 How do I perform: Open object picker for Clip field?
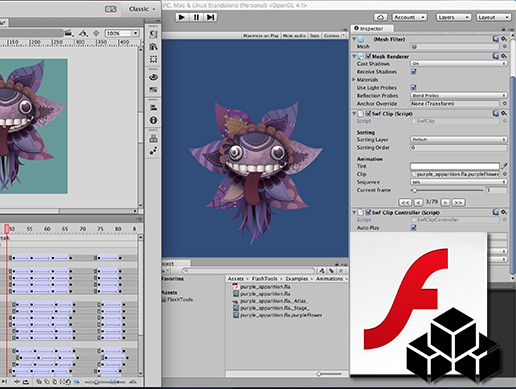(505, 174)
